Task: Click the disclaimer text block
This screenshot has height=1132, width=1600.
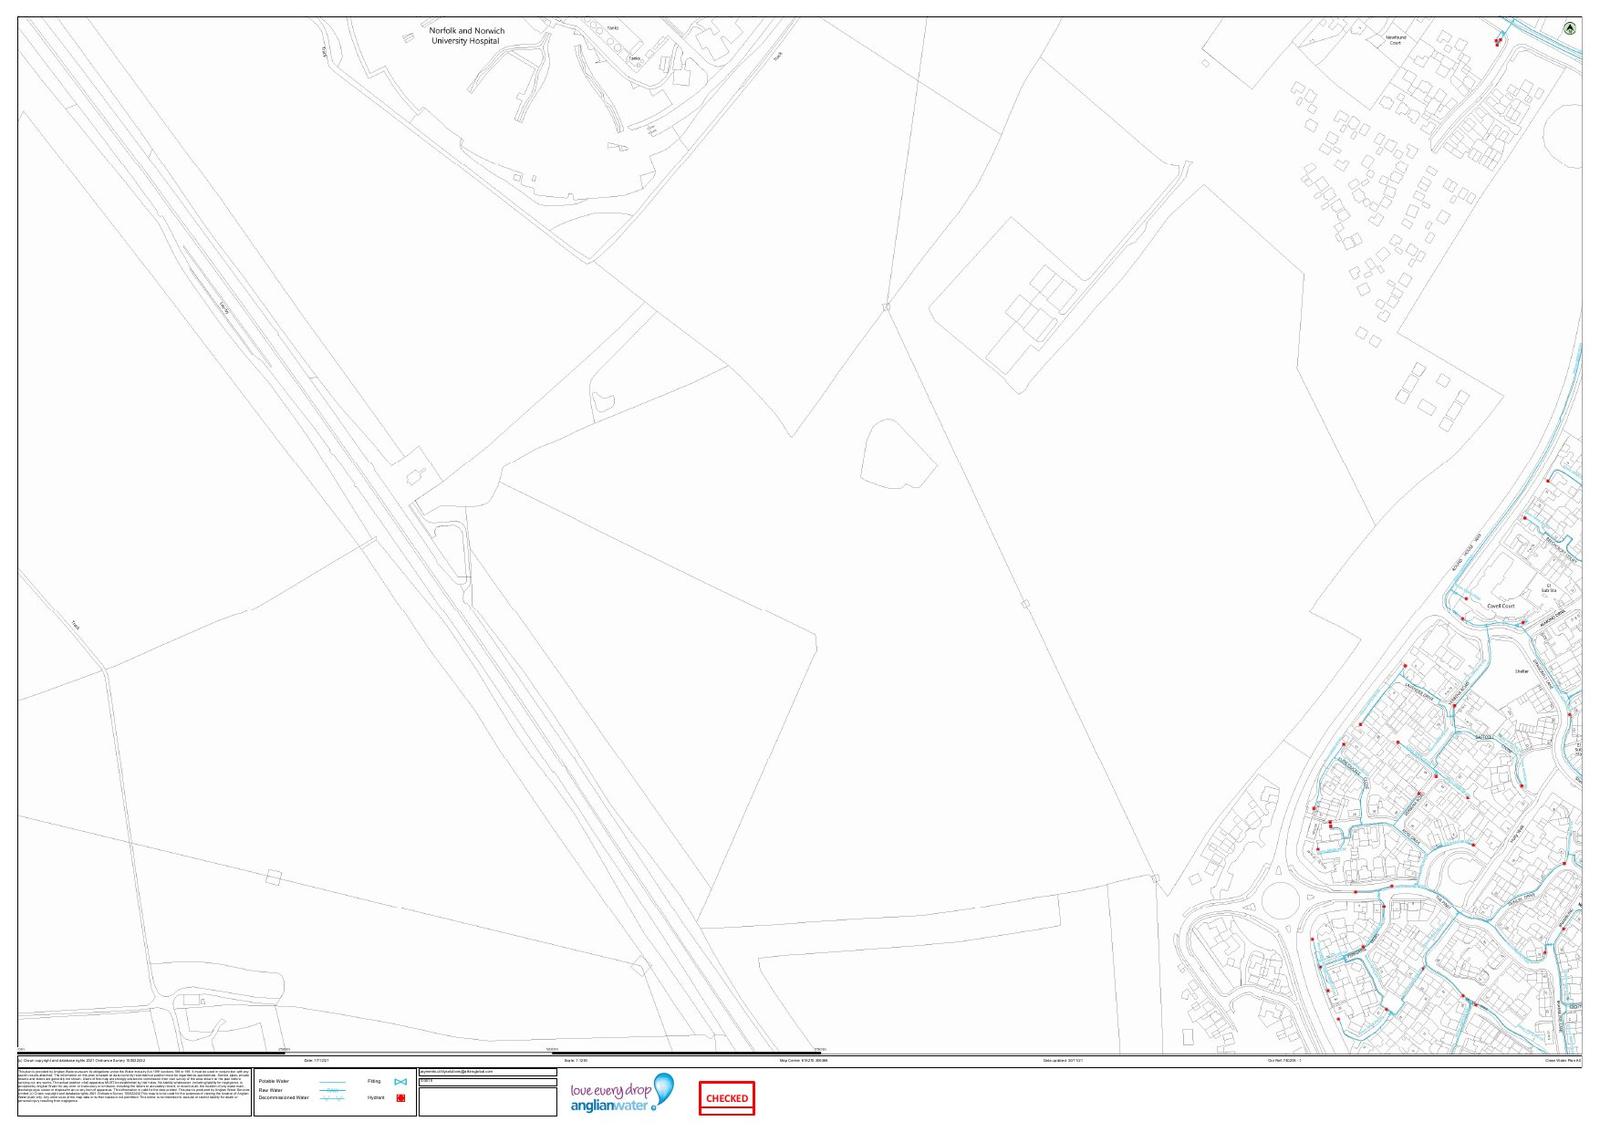Action: pyautogui.click(x=134, y=1091)
